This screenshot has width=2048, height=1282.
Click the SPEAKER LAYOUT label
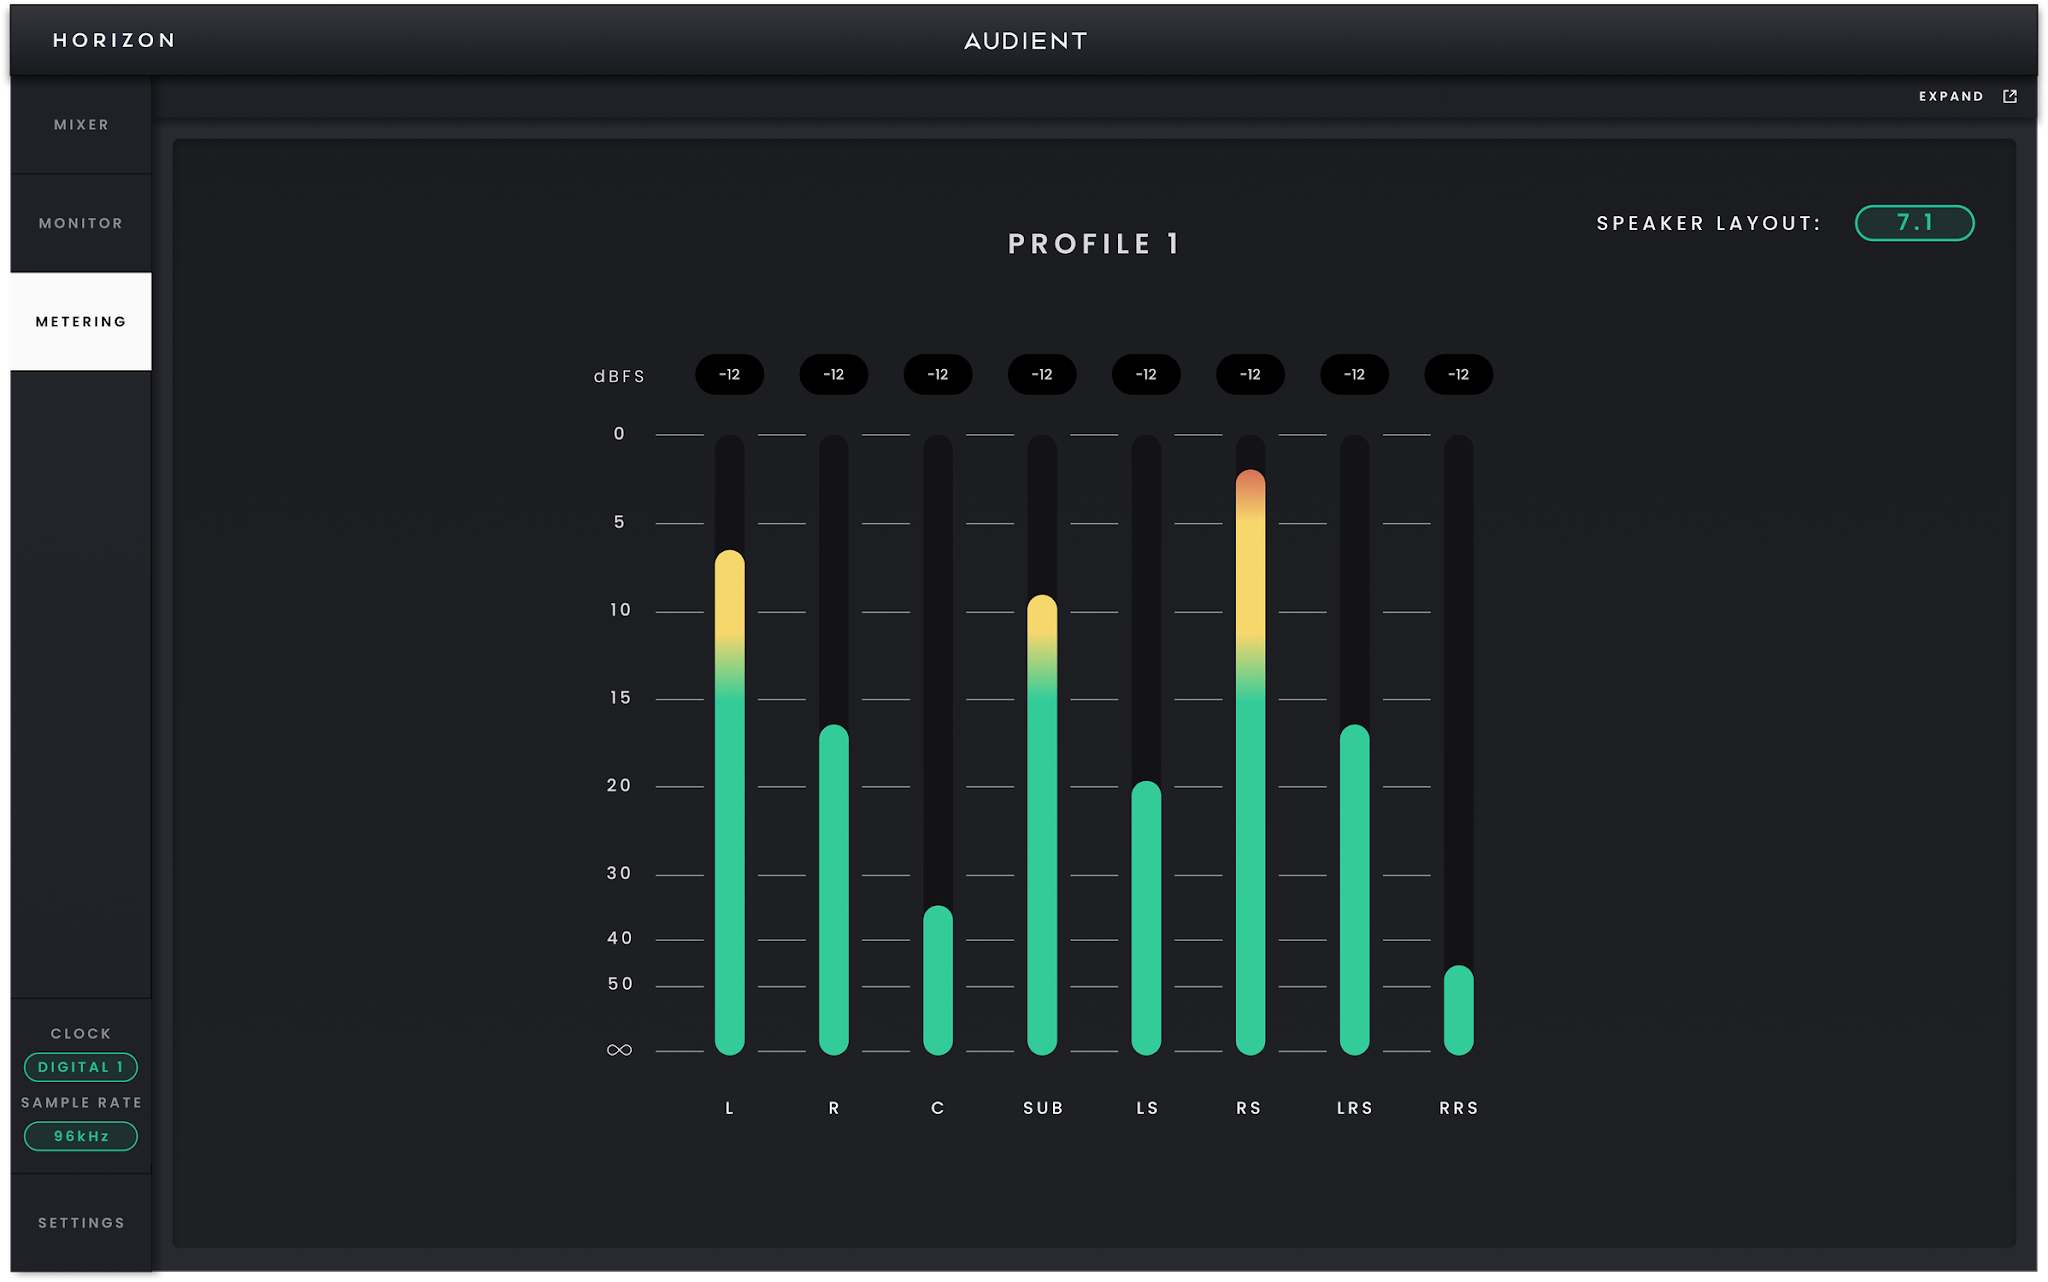pyautogui.click(x=1709, y=223)
